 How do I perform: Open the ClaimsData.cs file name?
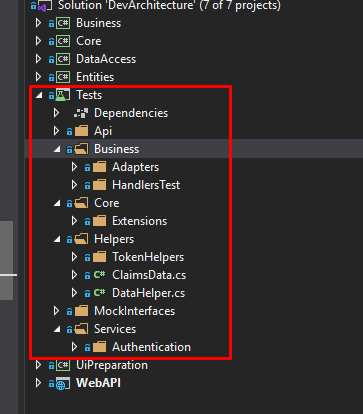pyautogui.click(x=149, y=275)
